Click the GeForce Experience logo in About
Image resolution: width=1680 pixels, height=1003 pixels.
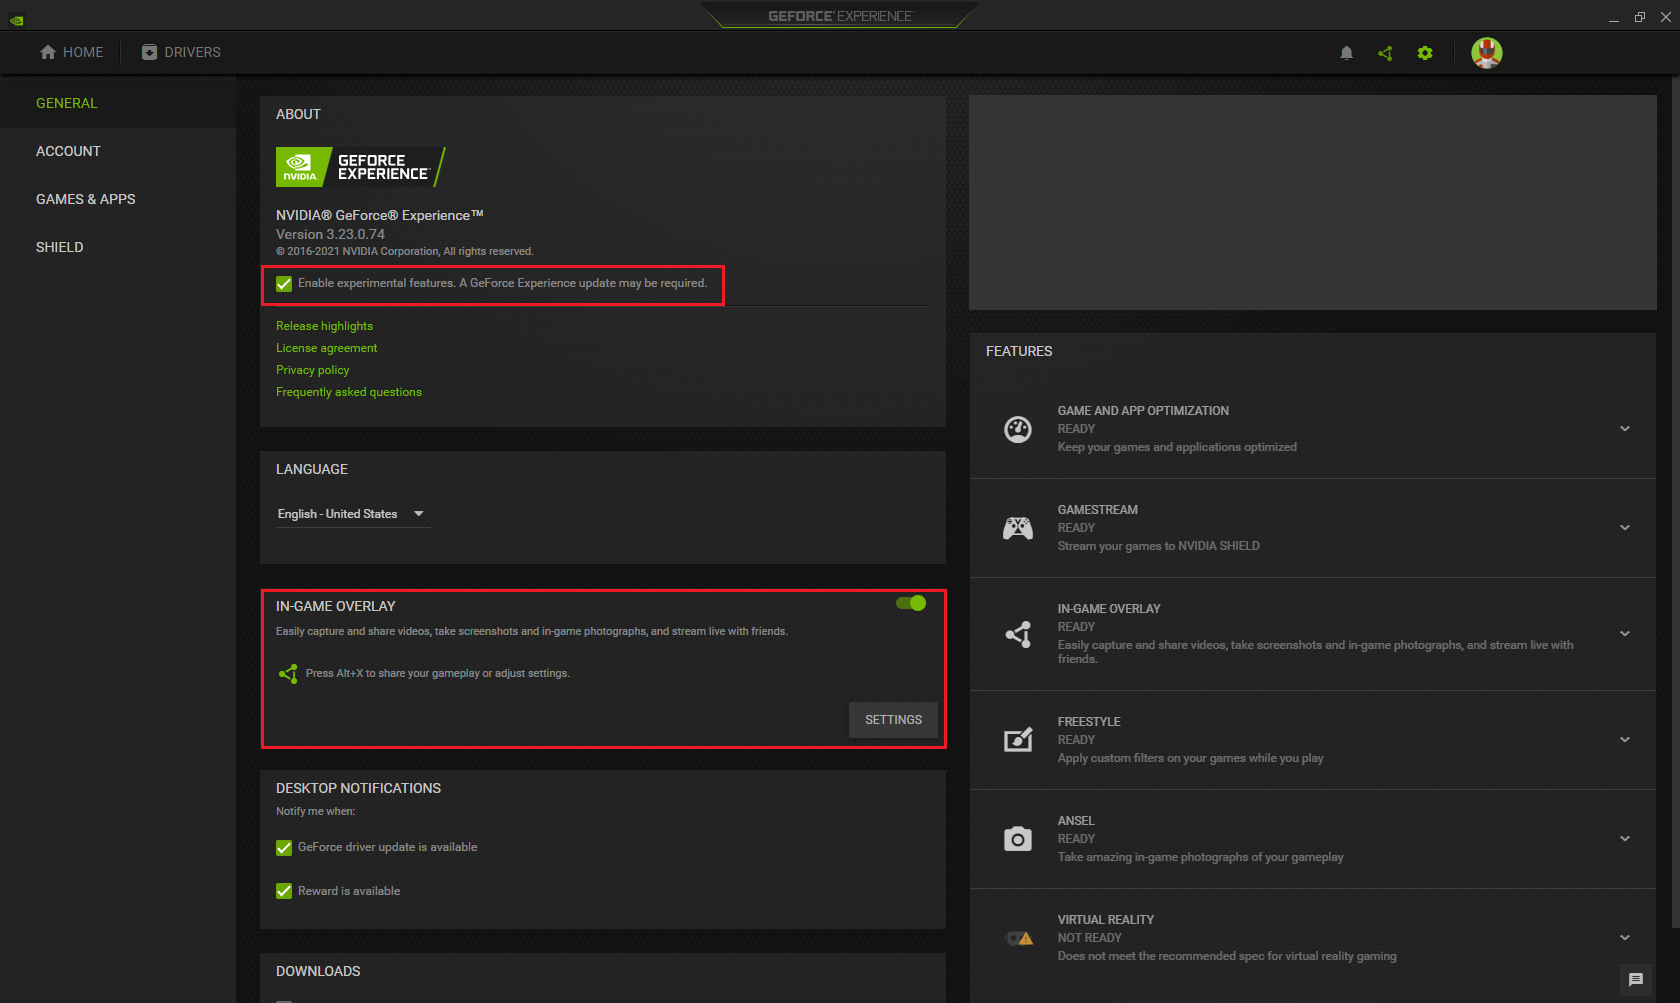click(360, 167)
